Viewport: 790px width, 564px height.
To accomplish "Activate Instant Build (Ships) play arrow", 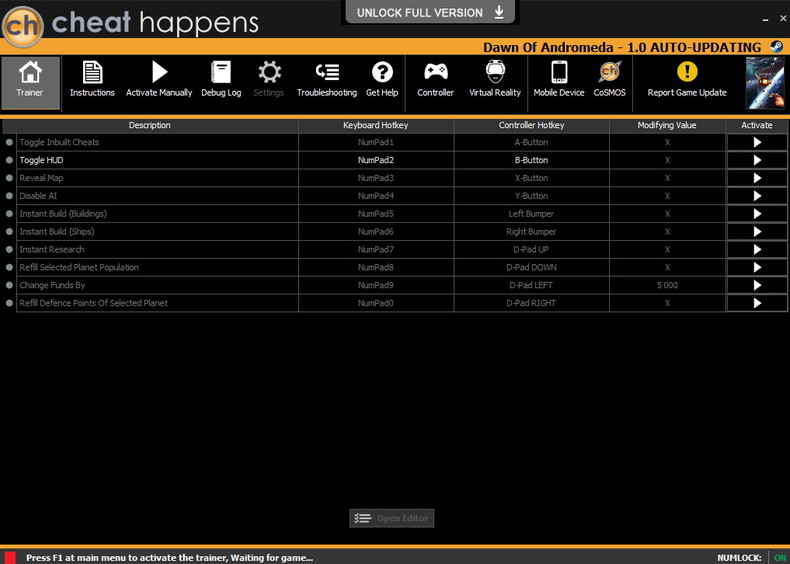I will (757, 232).
